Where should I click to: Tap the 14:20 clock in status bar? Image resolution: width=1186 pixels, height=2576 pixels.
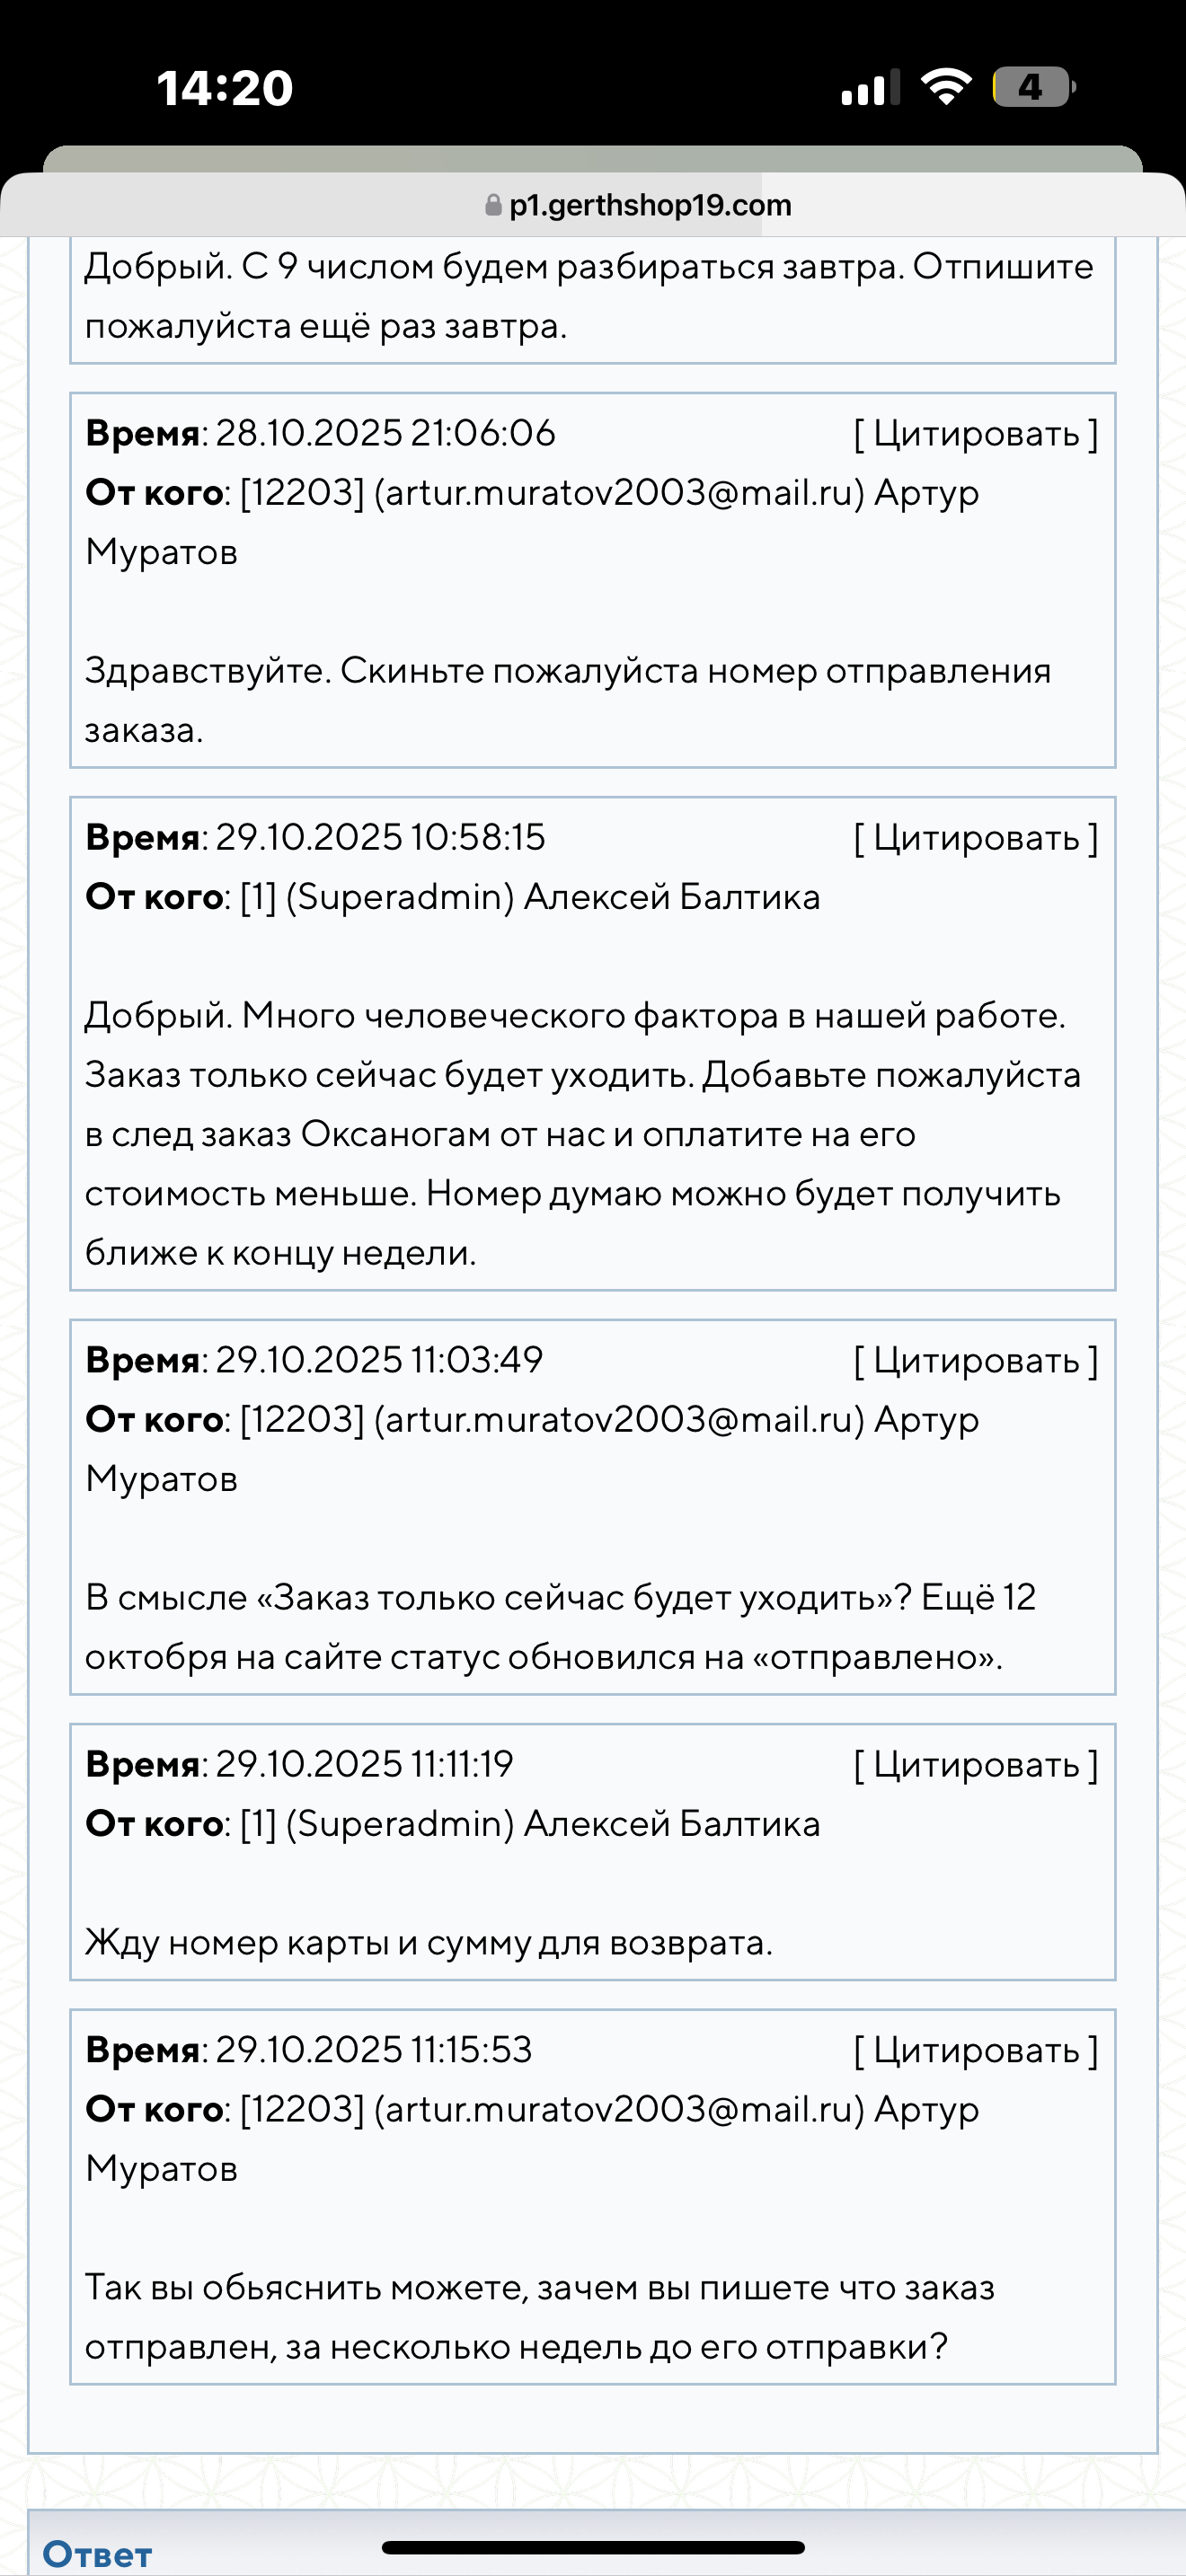click(225, 88)
